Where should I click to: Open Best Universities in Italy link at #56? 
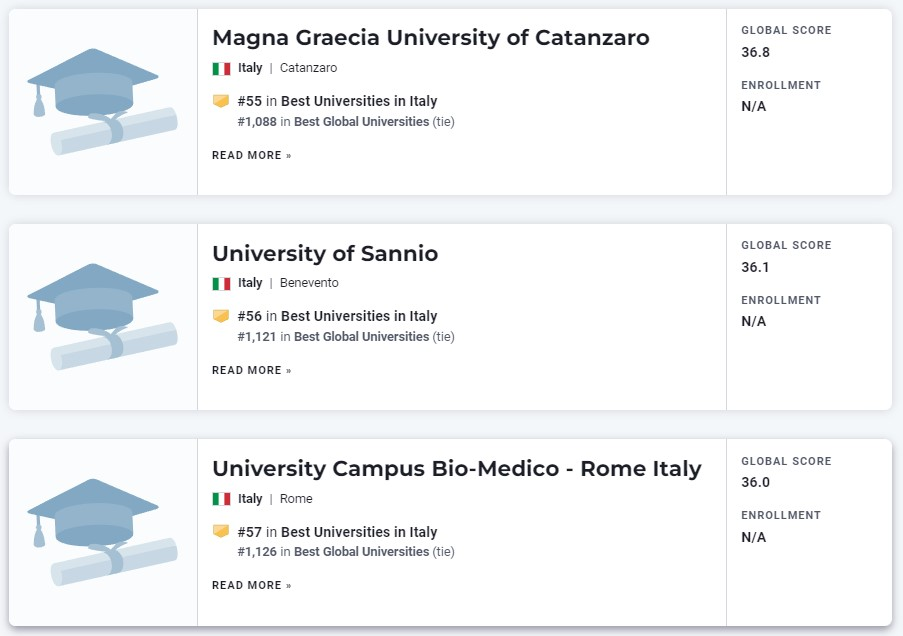pyautogui.click(x=359, y=316)
